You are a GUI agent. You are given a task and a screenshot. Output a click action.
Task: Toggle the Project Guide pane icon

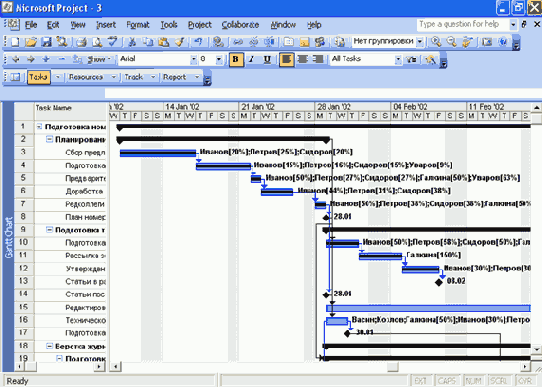pyautogui.click(x=15, y=77)
